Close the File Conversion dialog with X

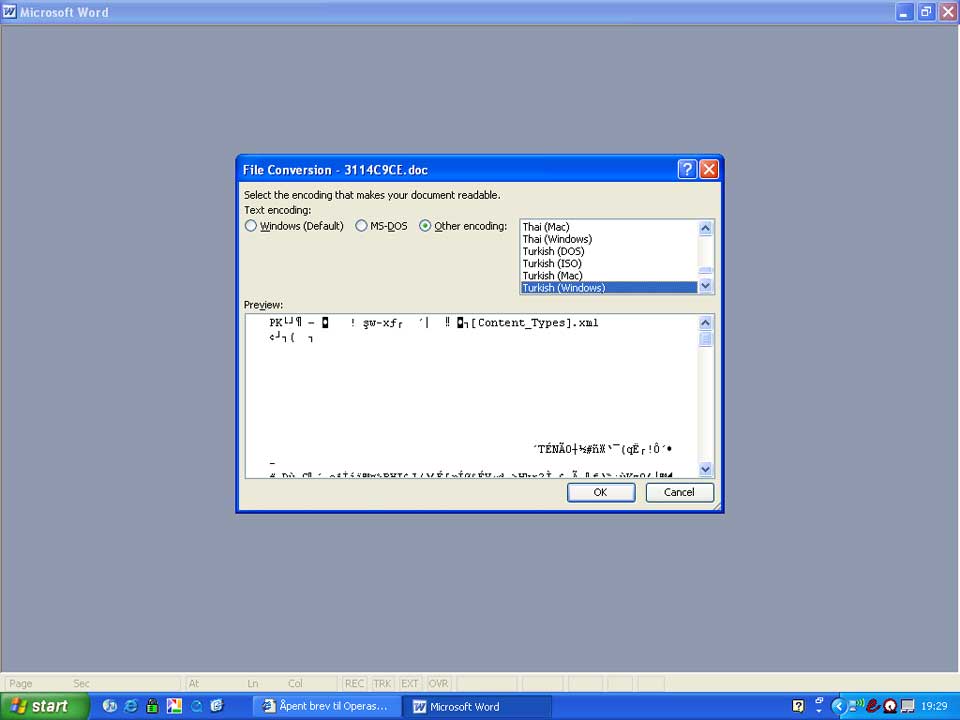click(709, 169)
